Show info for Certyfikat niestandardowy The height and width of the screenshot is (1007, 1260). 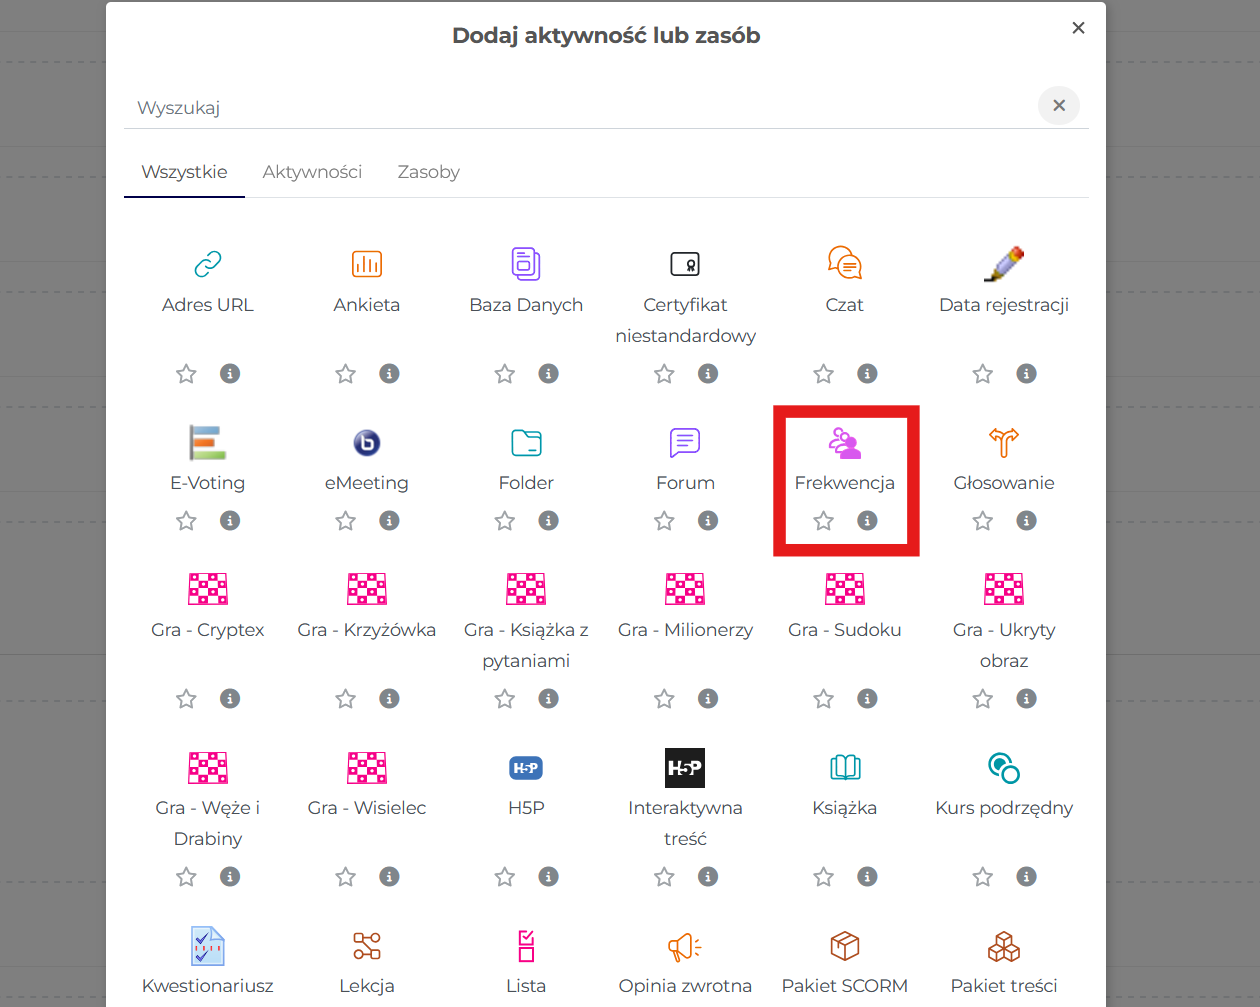point(708,374)
